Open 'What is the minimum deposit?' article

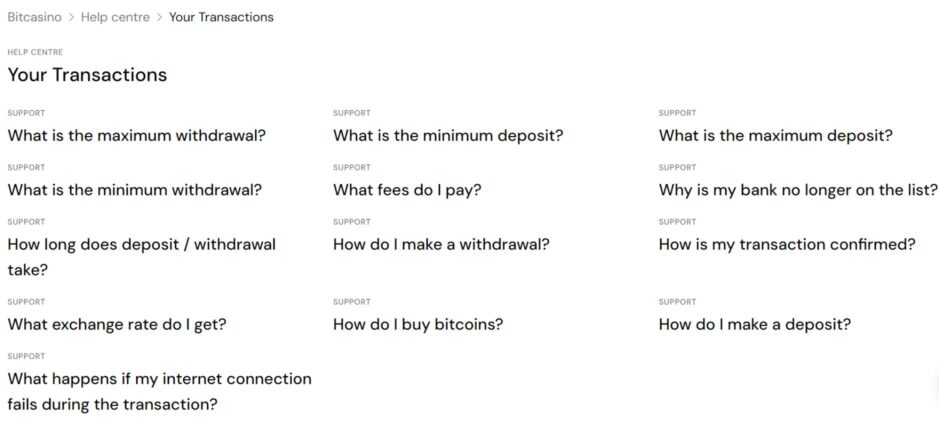pyautogui.click(x=448, y=135)
